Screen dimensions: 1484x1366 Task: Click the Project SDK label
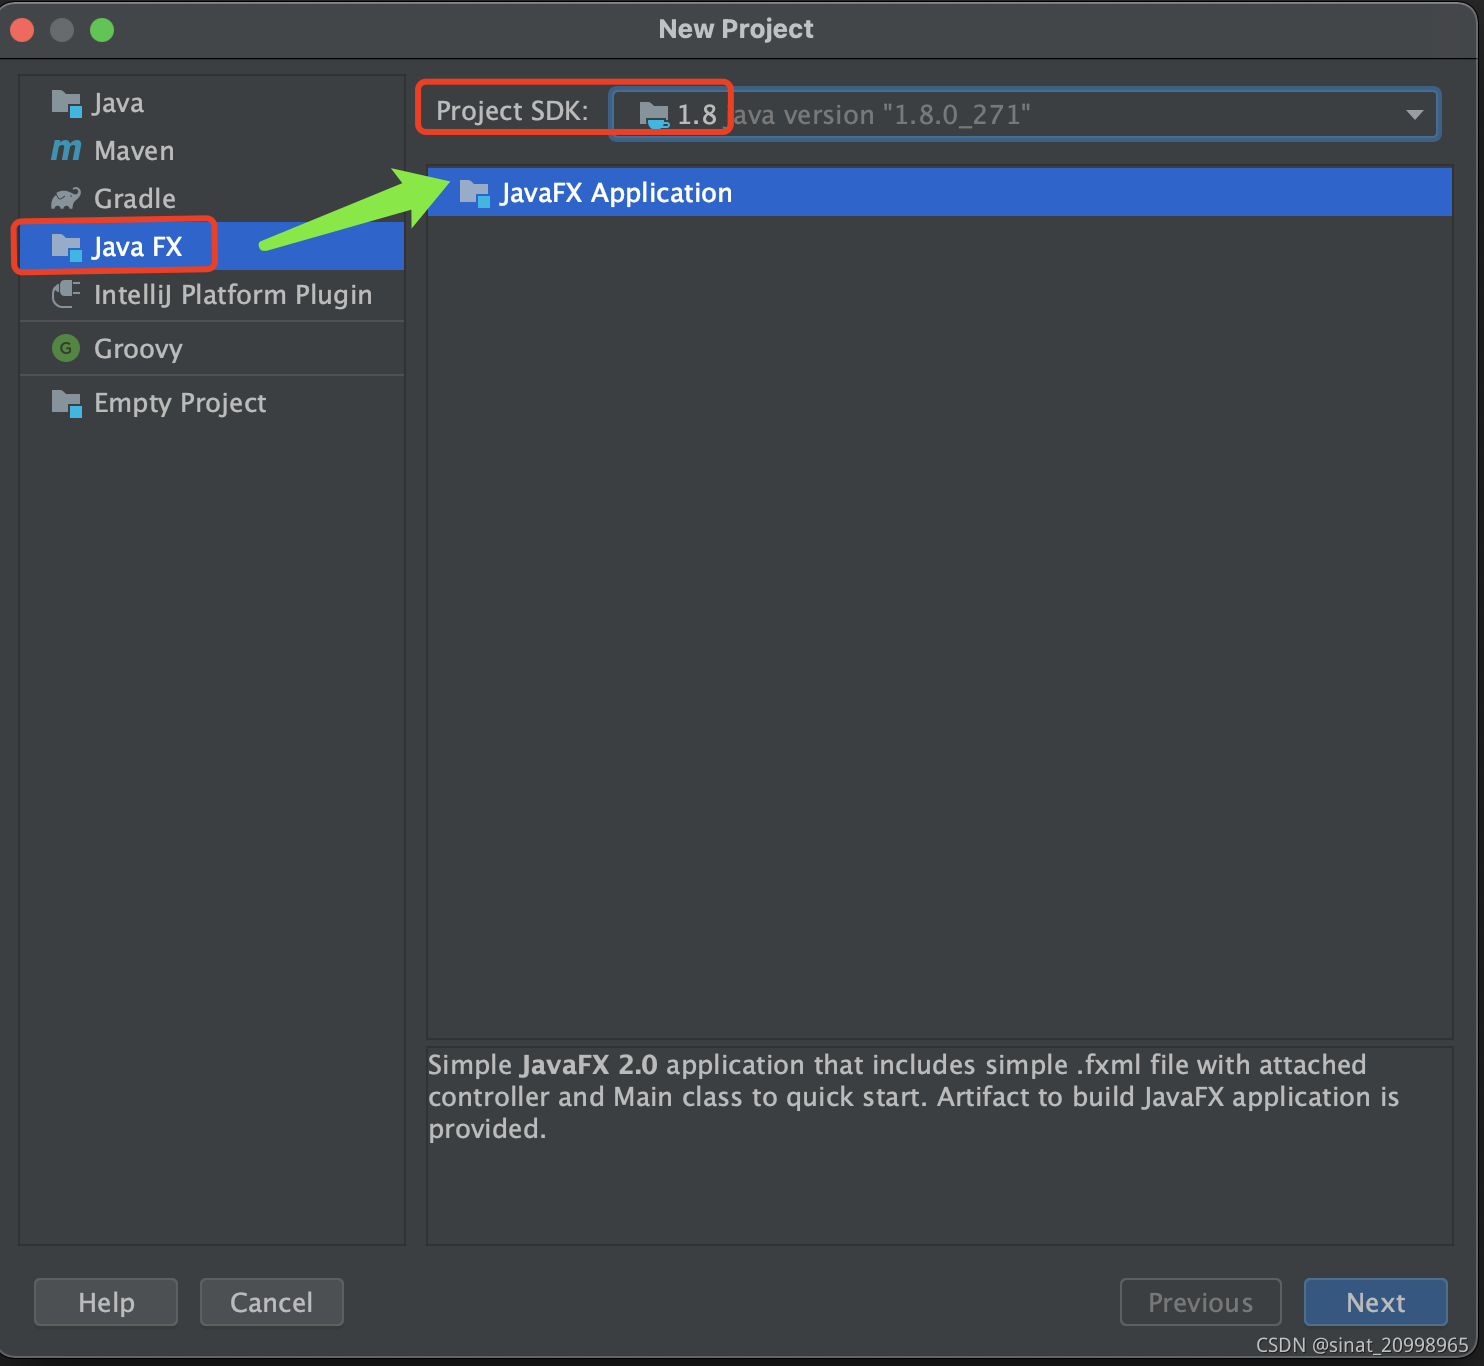click(512, 111)
